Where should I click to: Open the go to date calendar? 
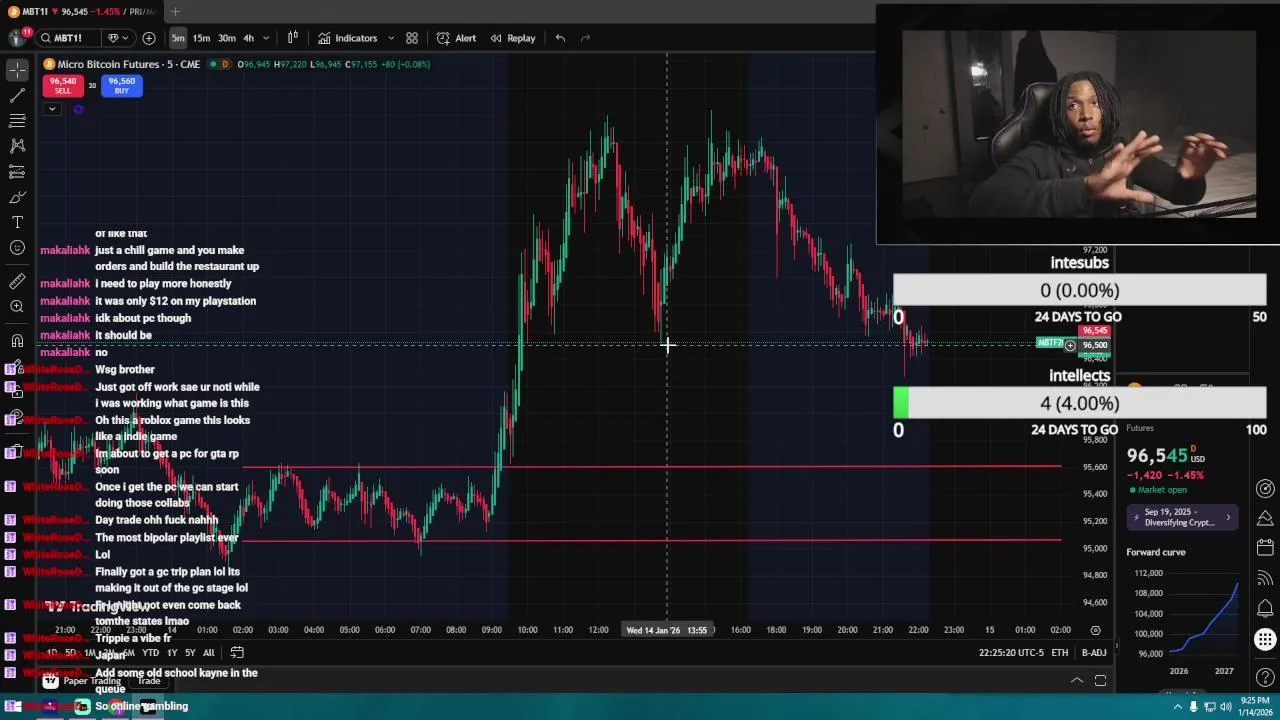237,653
